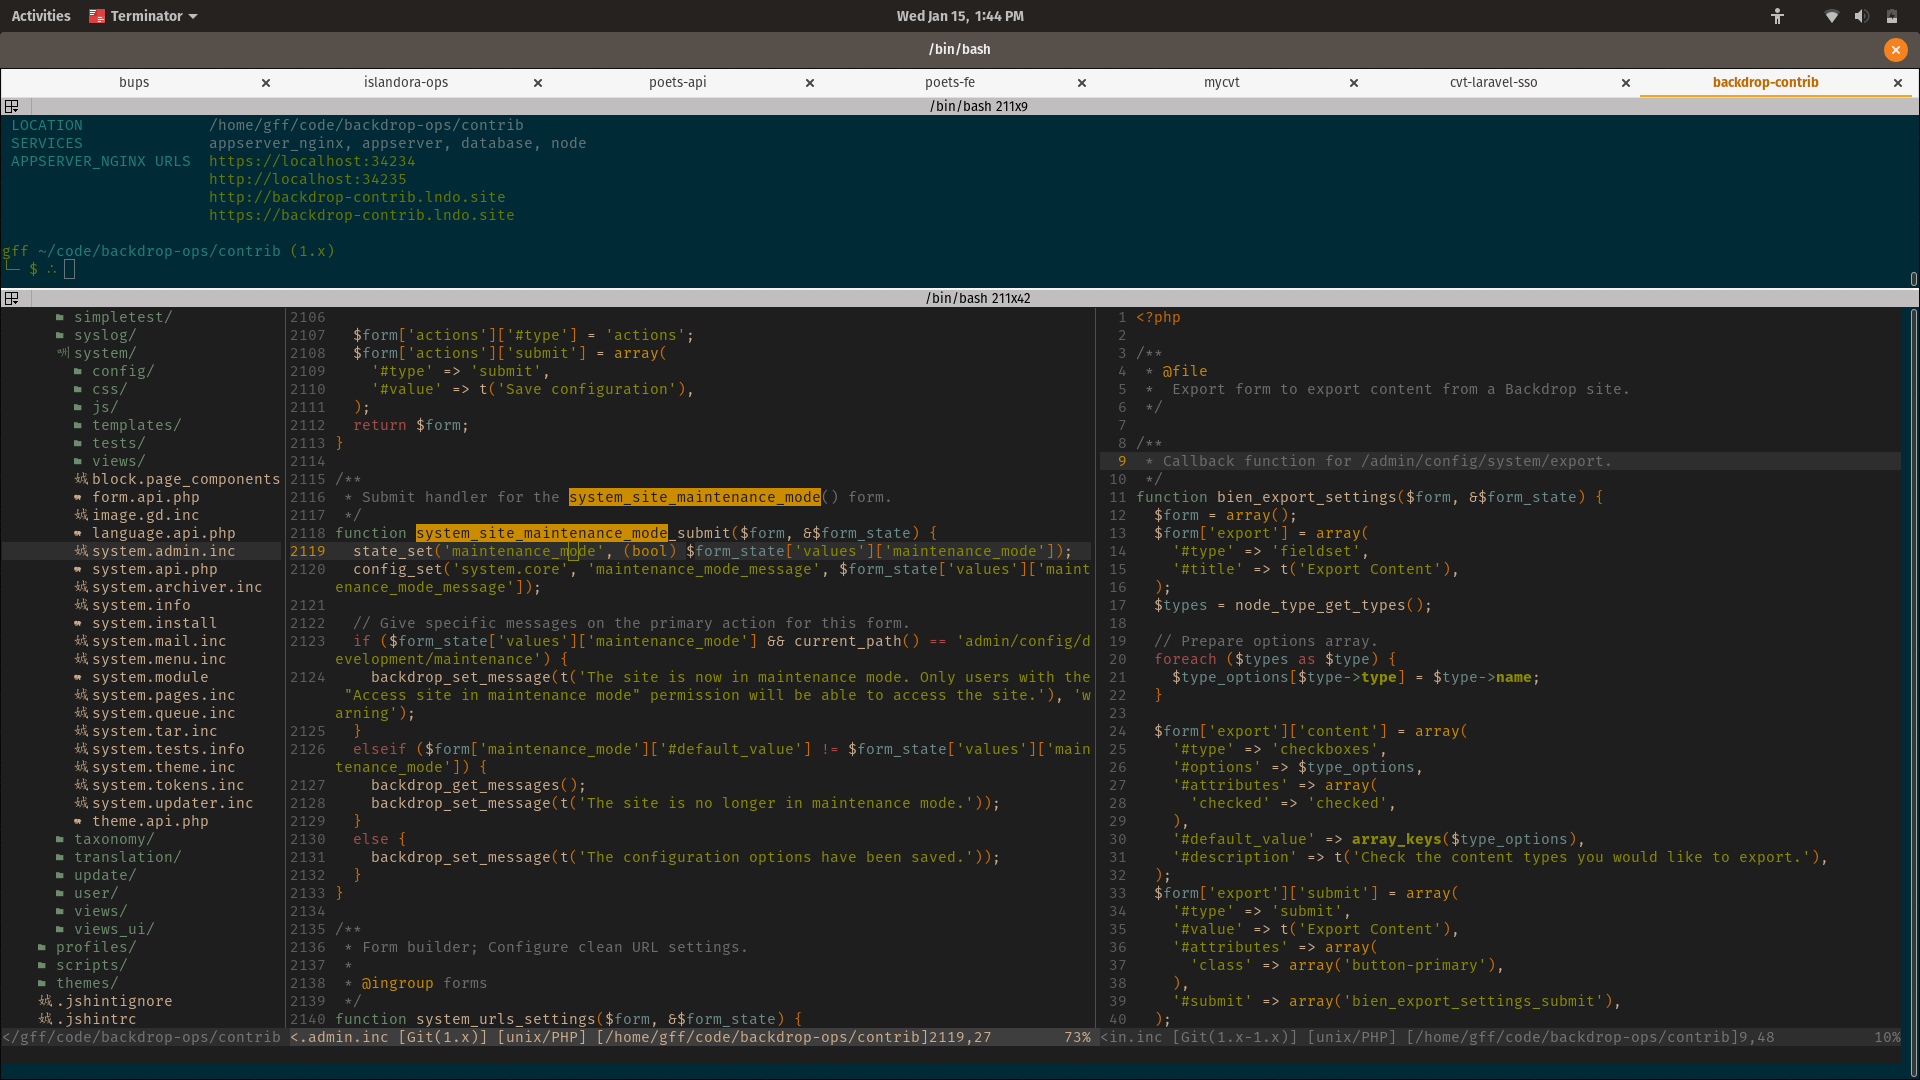Click the volume speaker icon
The width and height of the screenshot is (1920, 1080).
pos(1861,16)
